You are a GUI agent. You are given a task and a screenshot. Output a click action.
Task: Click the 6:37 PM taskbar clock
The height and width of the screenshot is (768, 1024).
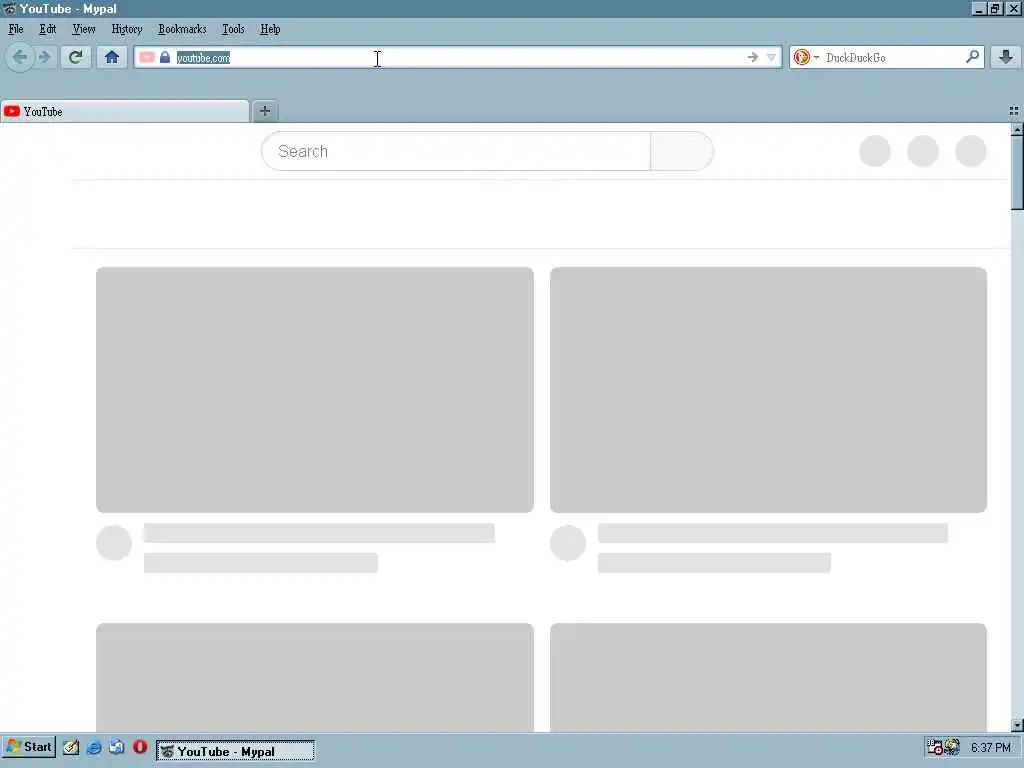point(991,747)
